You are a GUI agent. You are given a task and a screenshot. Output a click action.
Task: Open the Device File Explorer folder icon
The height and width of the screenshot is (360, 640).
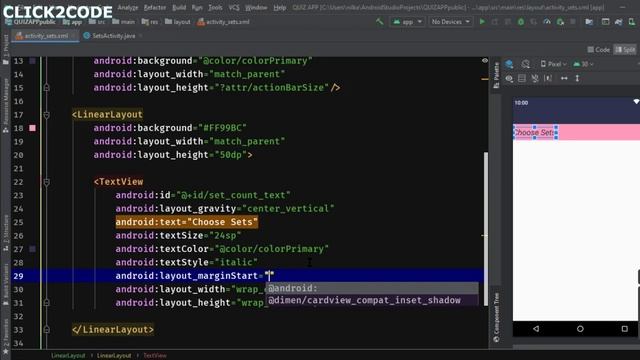(589, 22)
